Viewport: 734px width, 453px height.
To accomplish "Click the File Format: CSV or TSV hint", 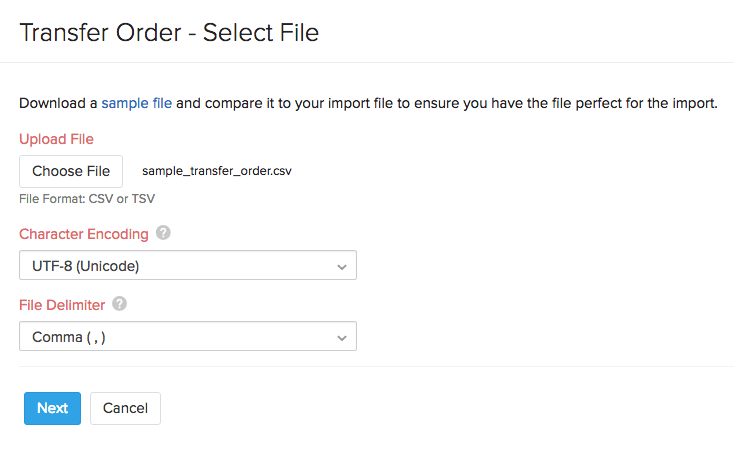I will tap(87, 198).
